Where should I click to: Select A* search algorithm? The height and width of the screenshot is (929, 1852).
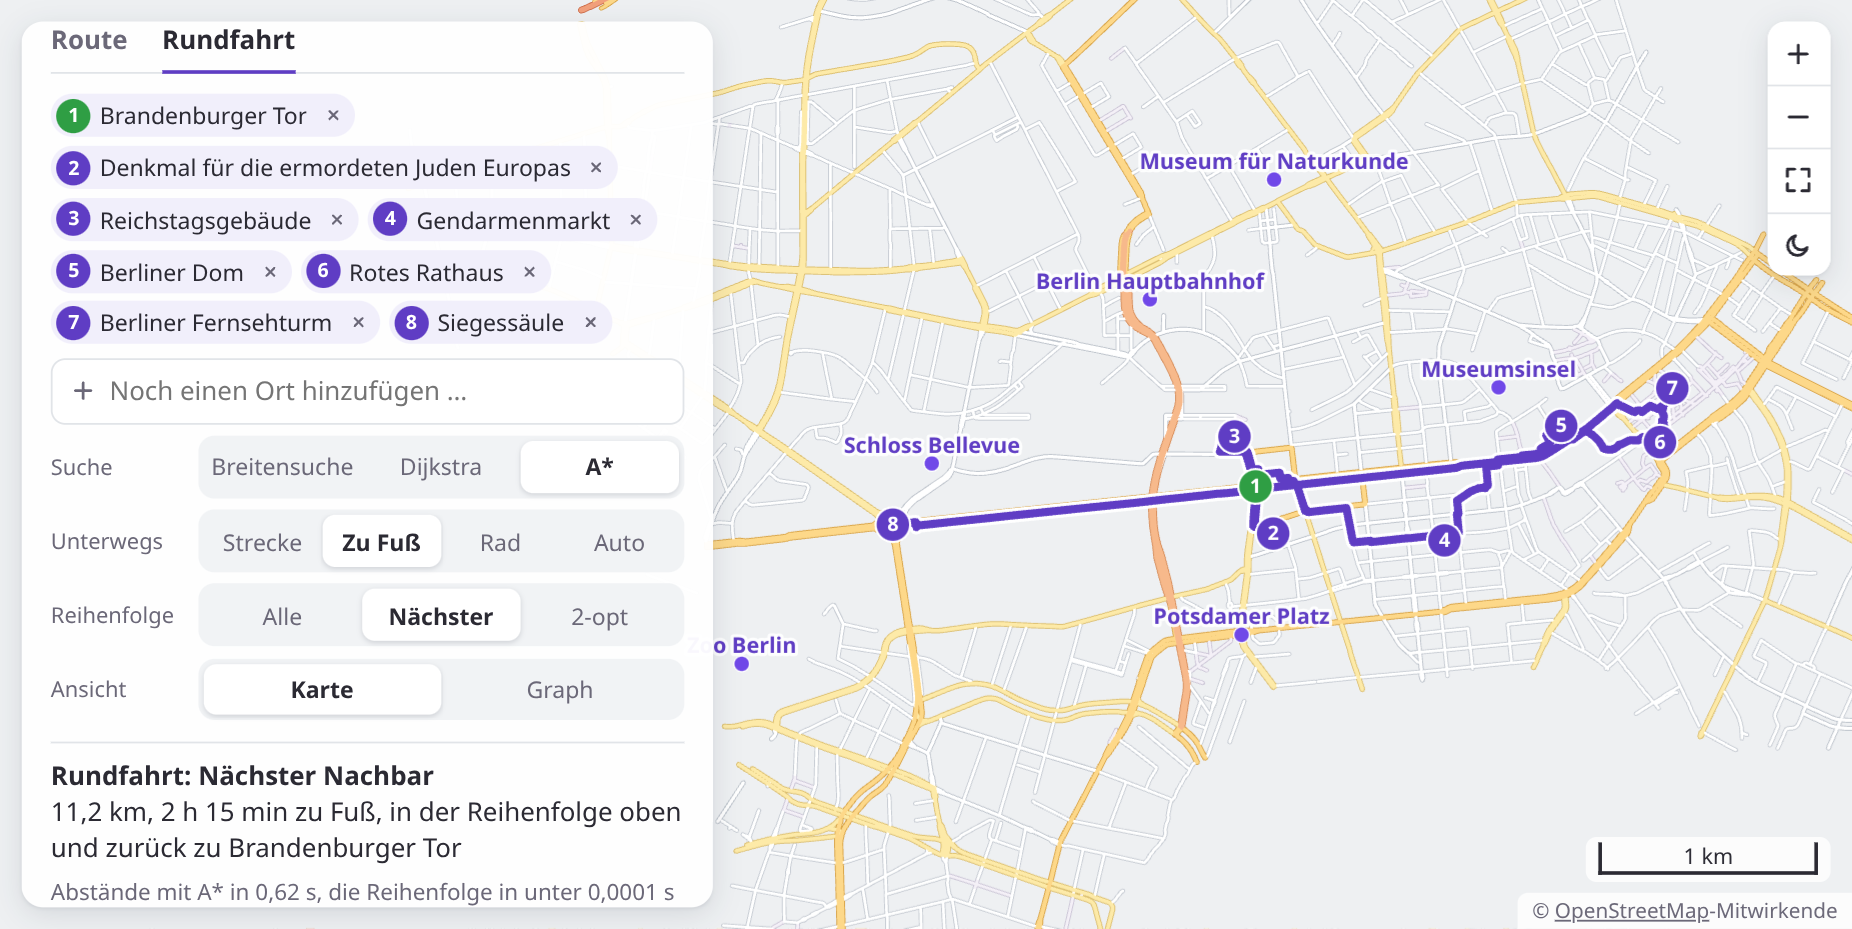tap(600, 467)
